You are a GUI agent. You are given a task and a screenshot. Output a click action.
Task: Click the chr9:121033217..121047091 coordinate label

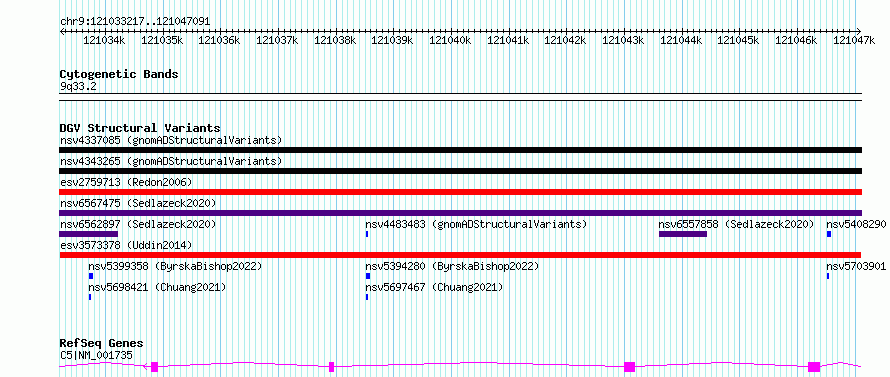point(135,22)
